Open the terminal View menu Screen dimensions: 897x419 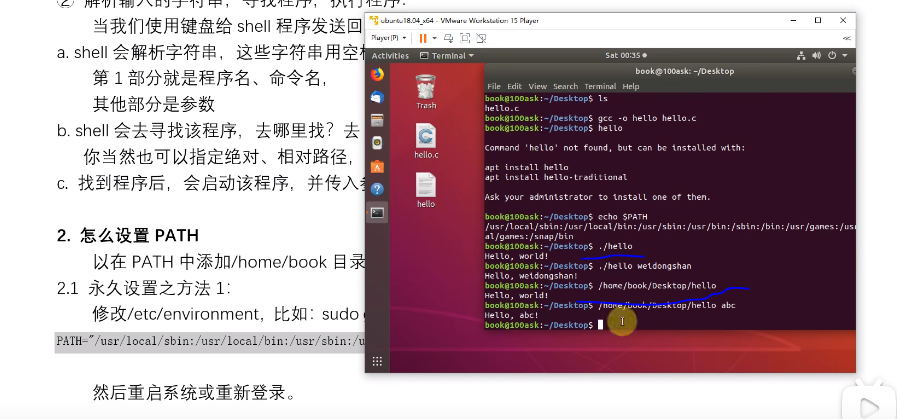[538, 86]
